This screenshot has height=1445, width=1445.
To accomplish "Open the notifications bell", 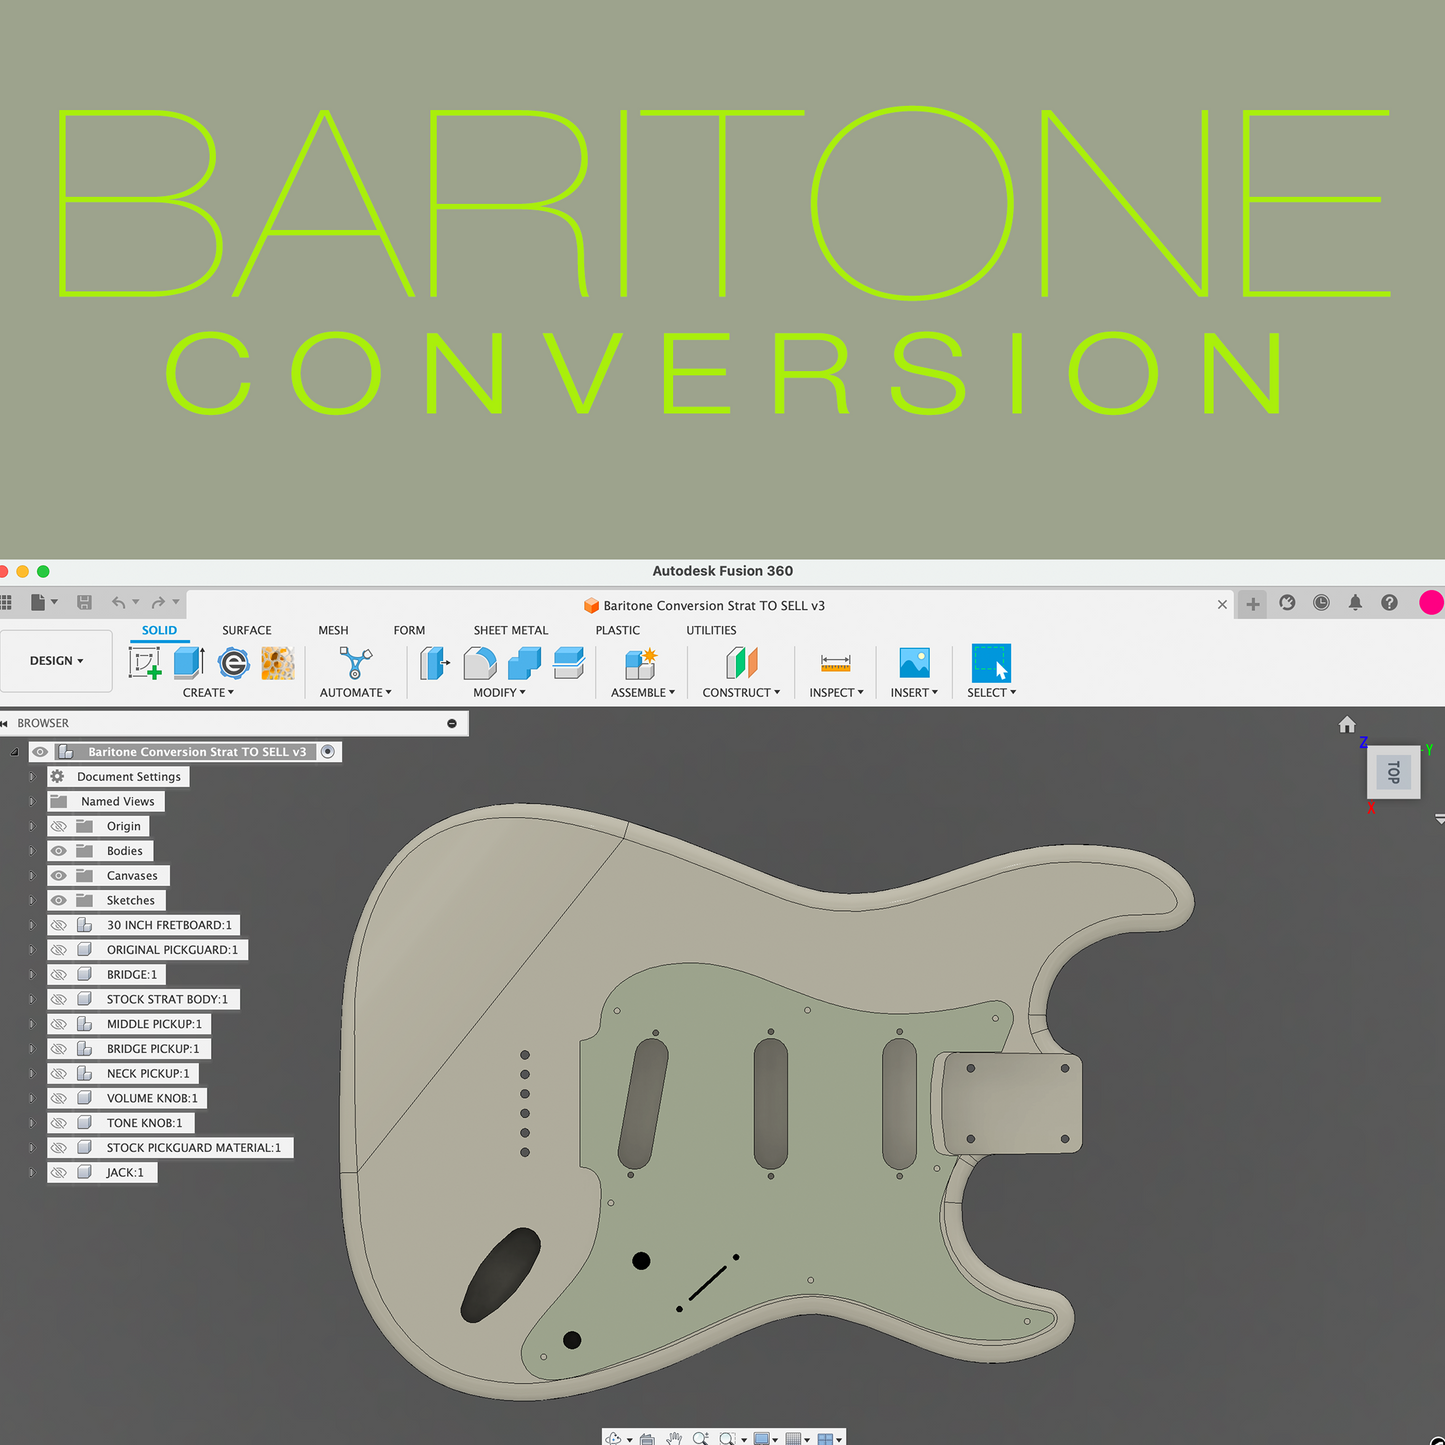I will (x=1355, y=603).
